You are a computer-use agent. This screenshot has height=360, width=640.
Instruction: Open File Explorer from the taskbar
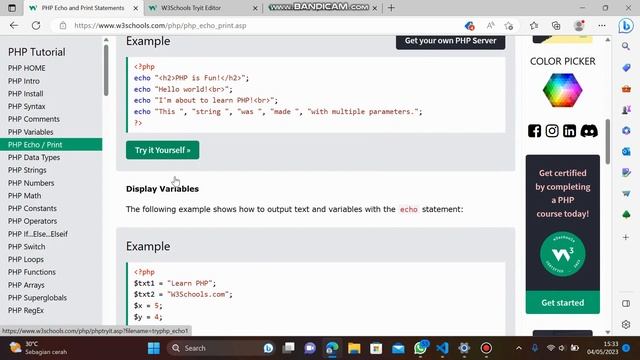click(x=354, y=348)
